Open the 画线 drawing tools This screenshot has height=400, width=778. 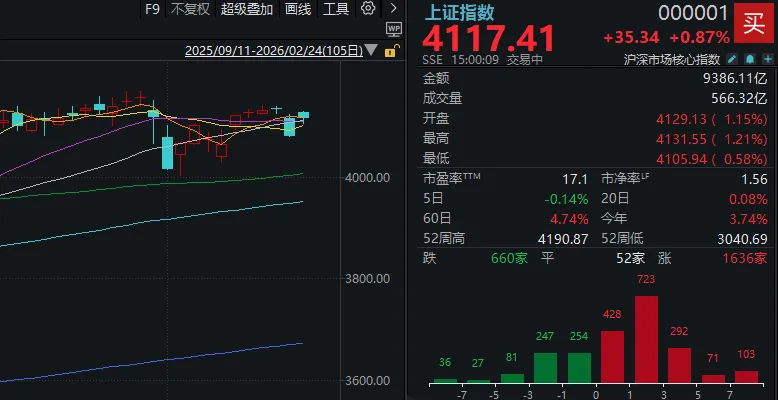click(298, 9)
